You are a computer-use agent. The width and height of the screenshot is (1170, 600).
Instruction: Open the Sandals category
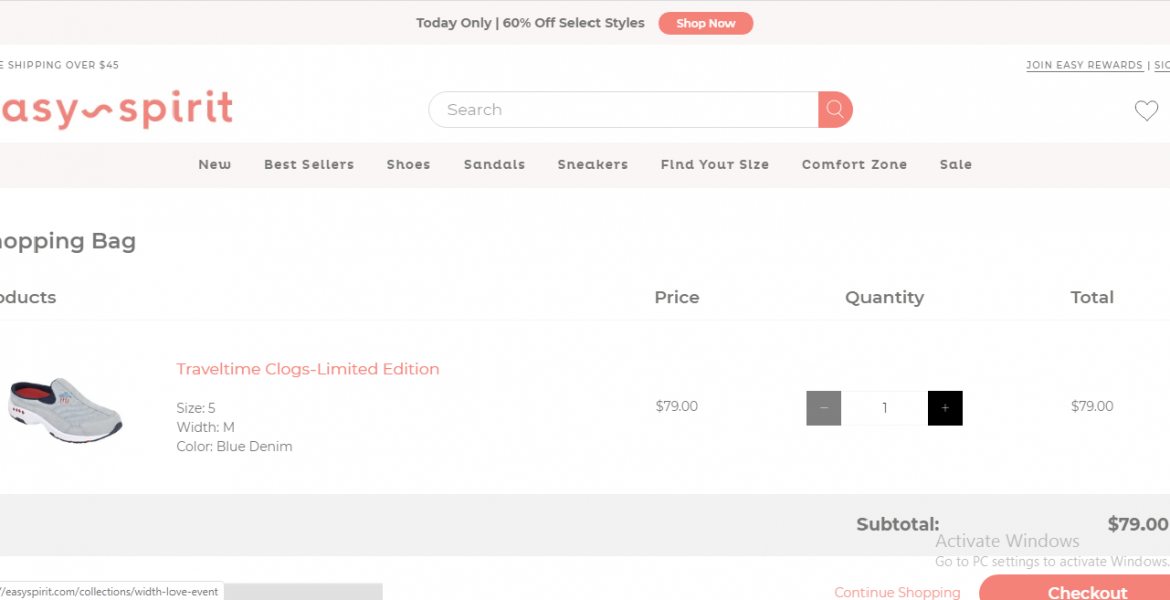click(x=494, y=165)
